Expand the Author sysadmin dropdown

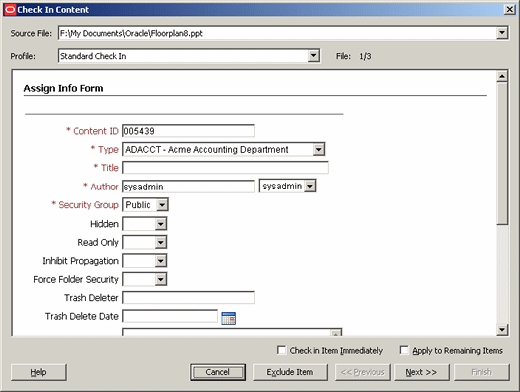coord(310,186)
